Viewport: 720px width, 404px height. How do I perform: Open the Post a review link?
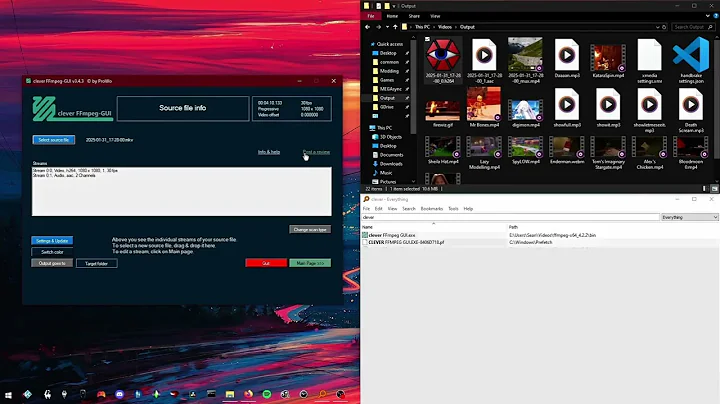(x=316, y=152)
